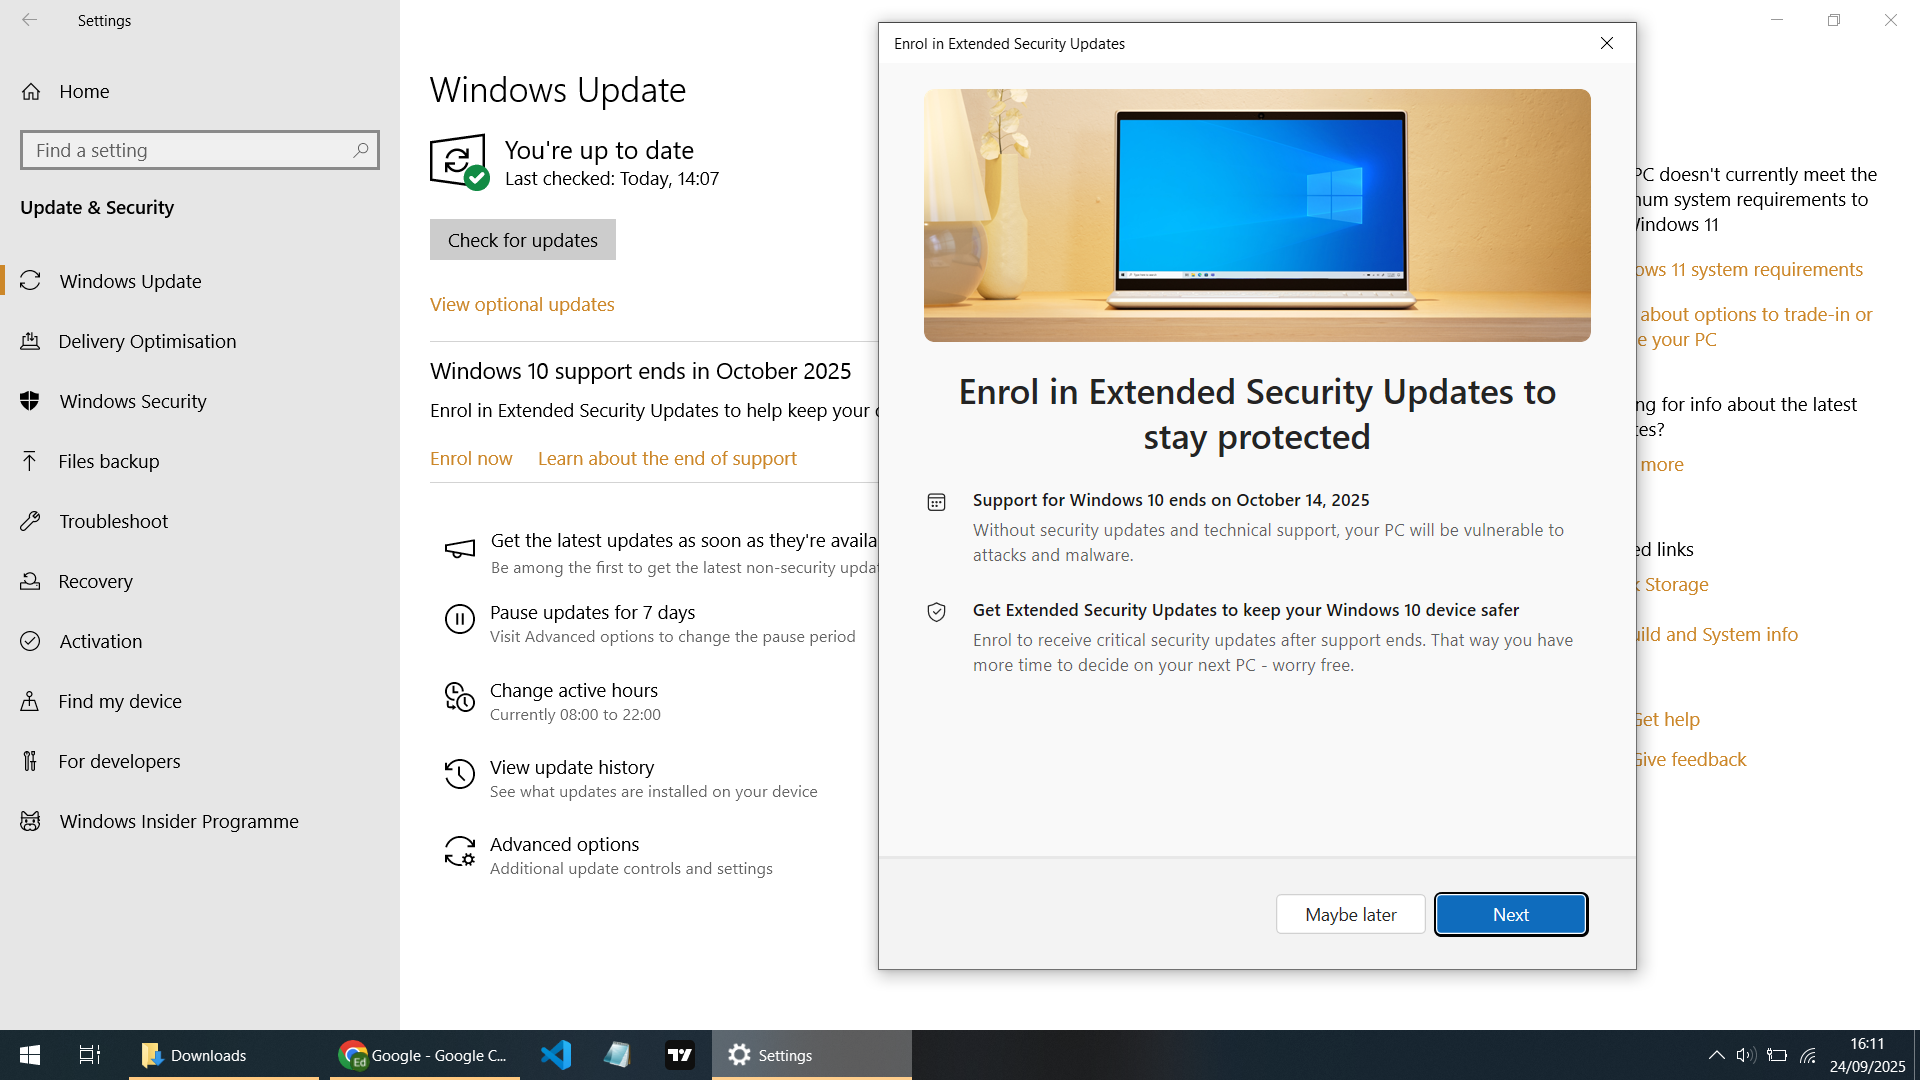This screenshot has height=1080, width=1920.
Task: Launch Visual Studio Code from taskbar
Action: coord(555,1054)
